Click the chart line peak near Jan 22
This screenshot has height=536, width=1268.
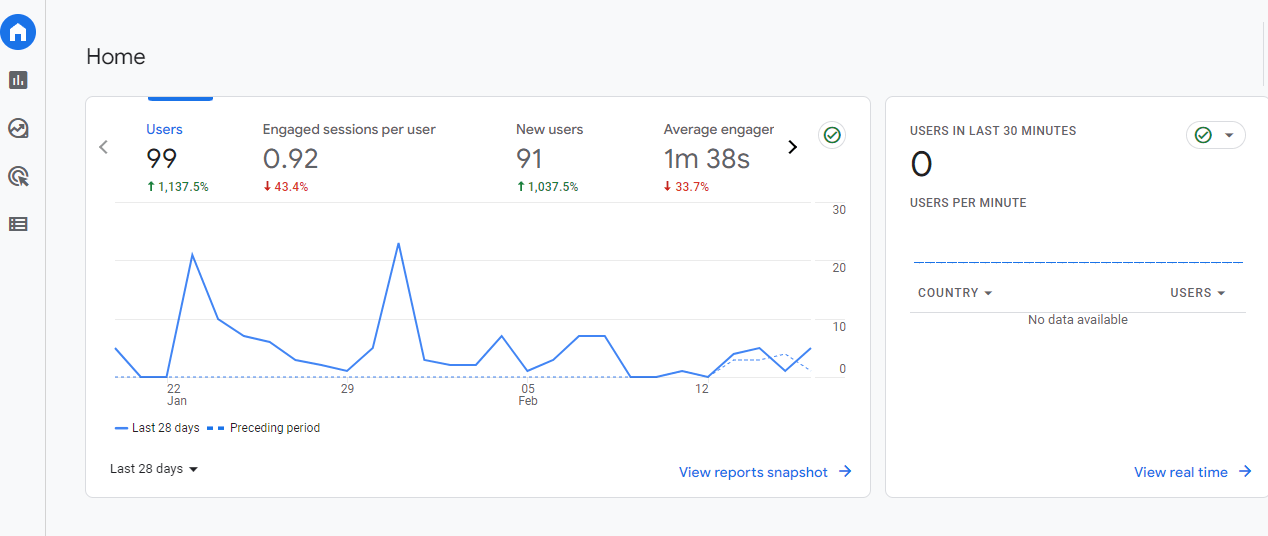click(x=191, y=255)
